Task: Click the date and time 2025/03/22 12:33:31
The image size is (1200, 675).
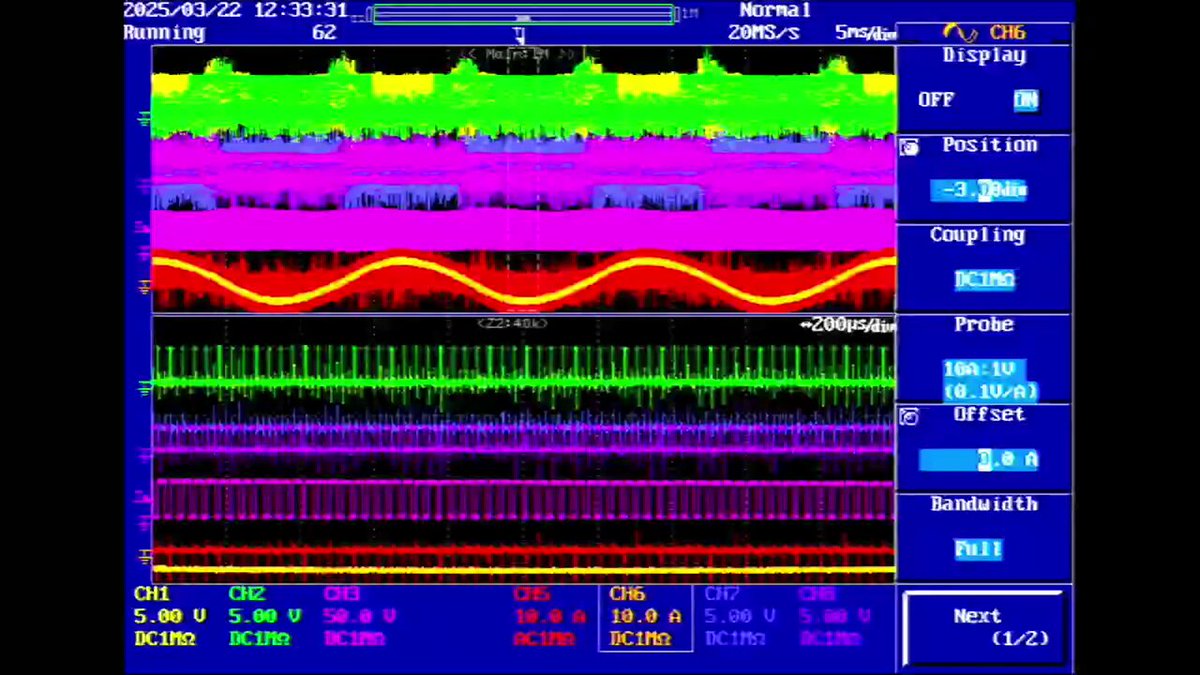Action: 235,11
